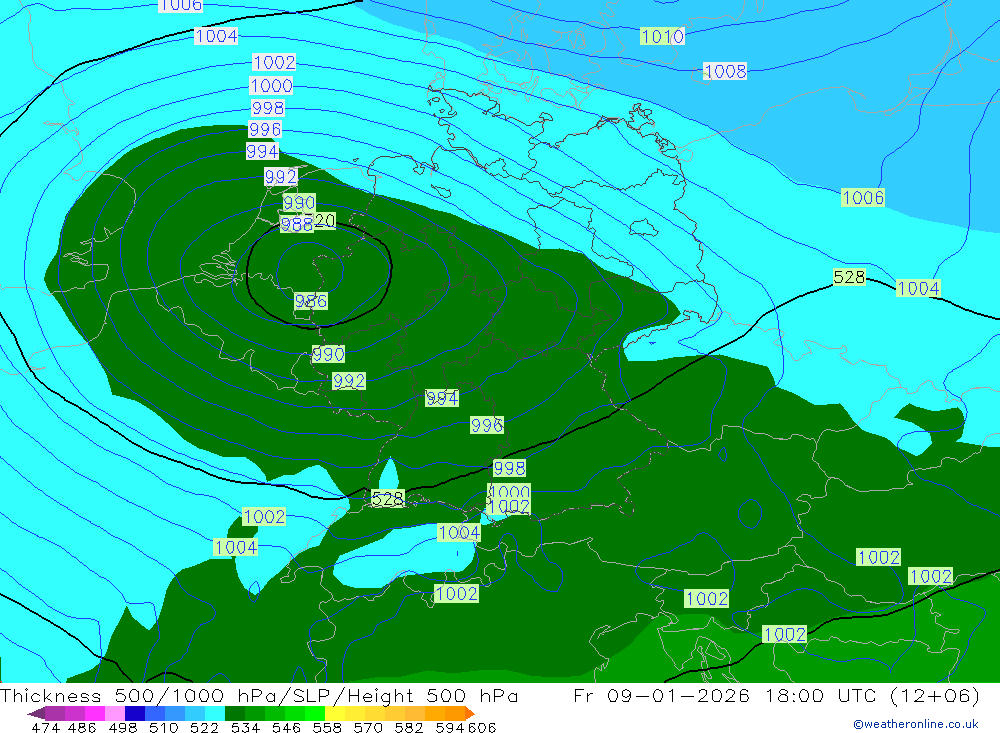Click the '988' pressure label
This screenshot has width=1000, height=733.
click(x=297, y=224)
